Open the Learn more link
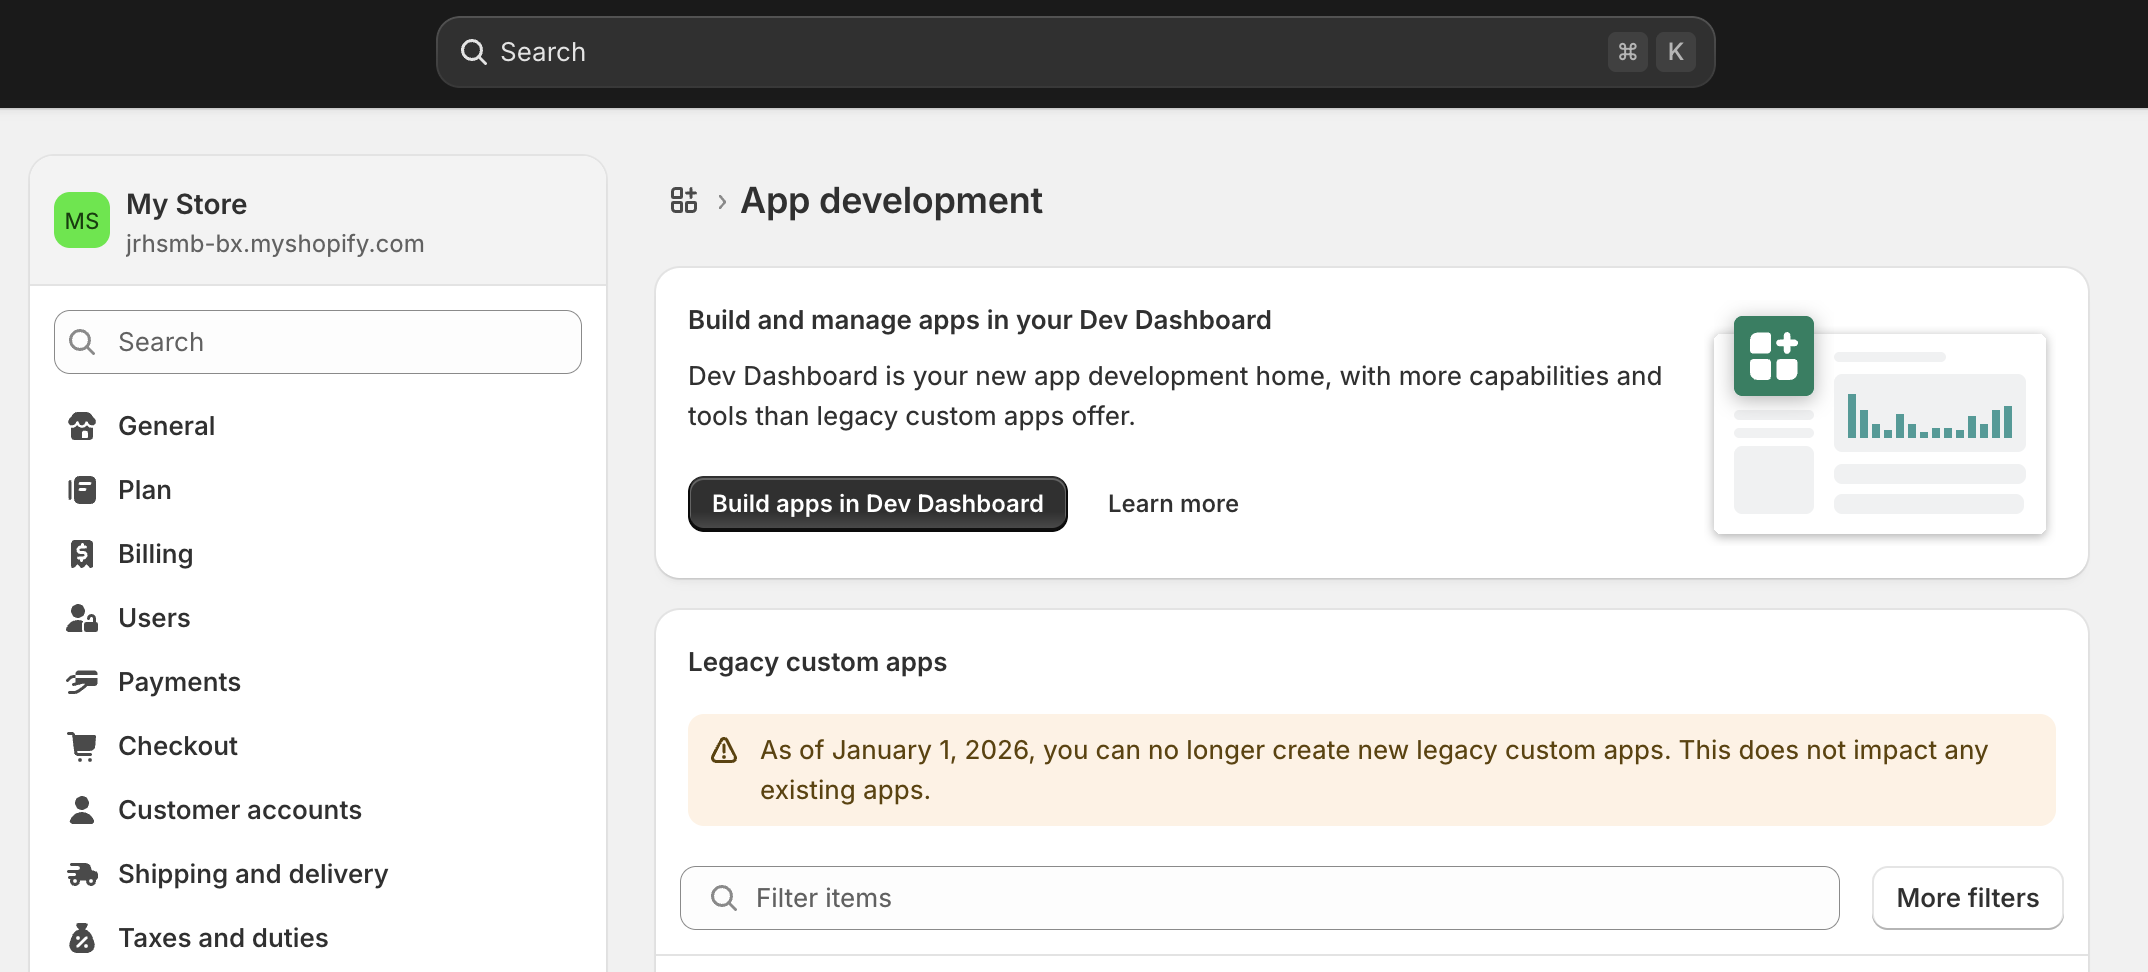This screenshot has width=2148, height=972. click(1172, 503)
